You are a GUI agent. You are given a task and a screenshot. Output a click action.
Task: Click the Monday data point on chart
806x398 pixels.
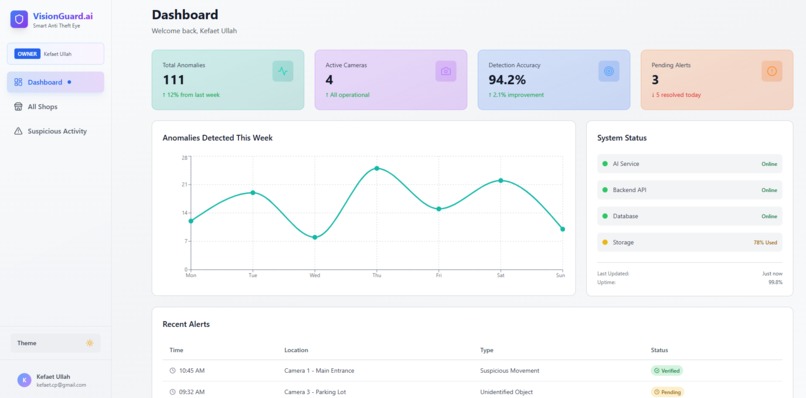(x=191, y=221)
